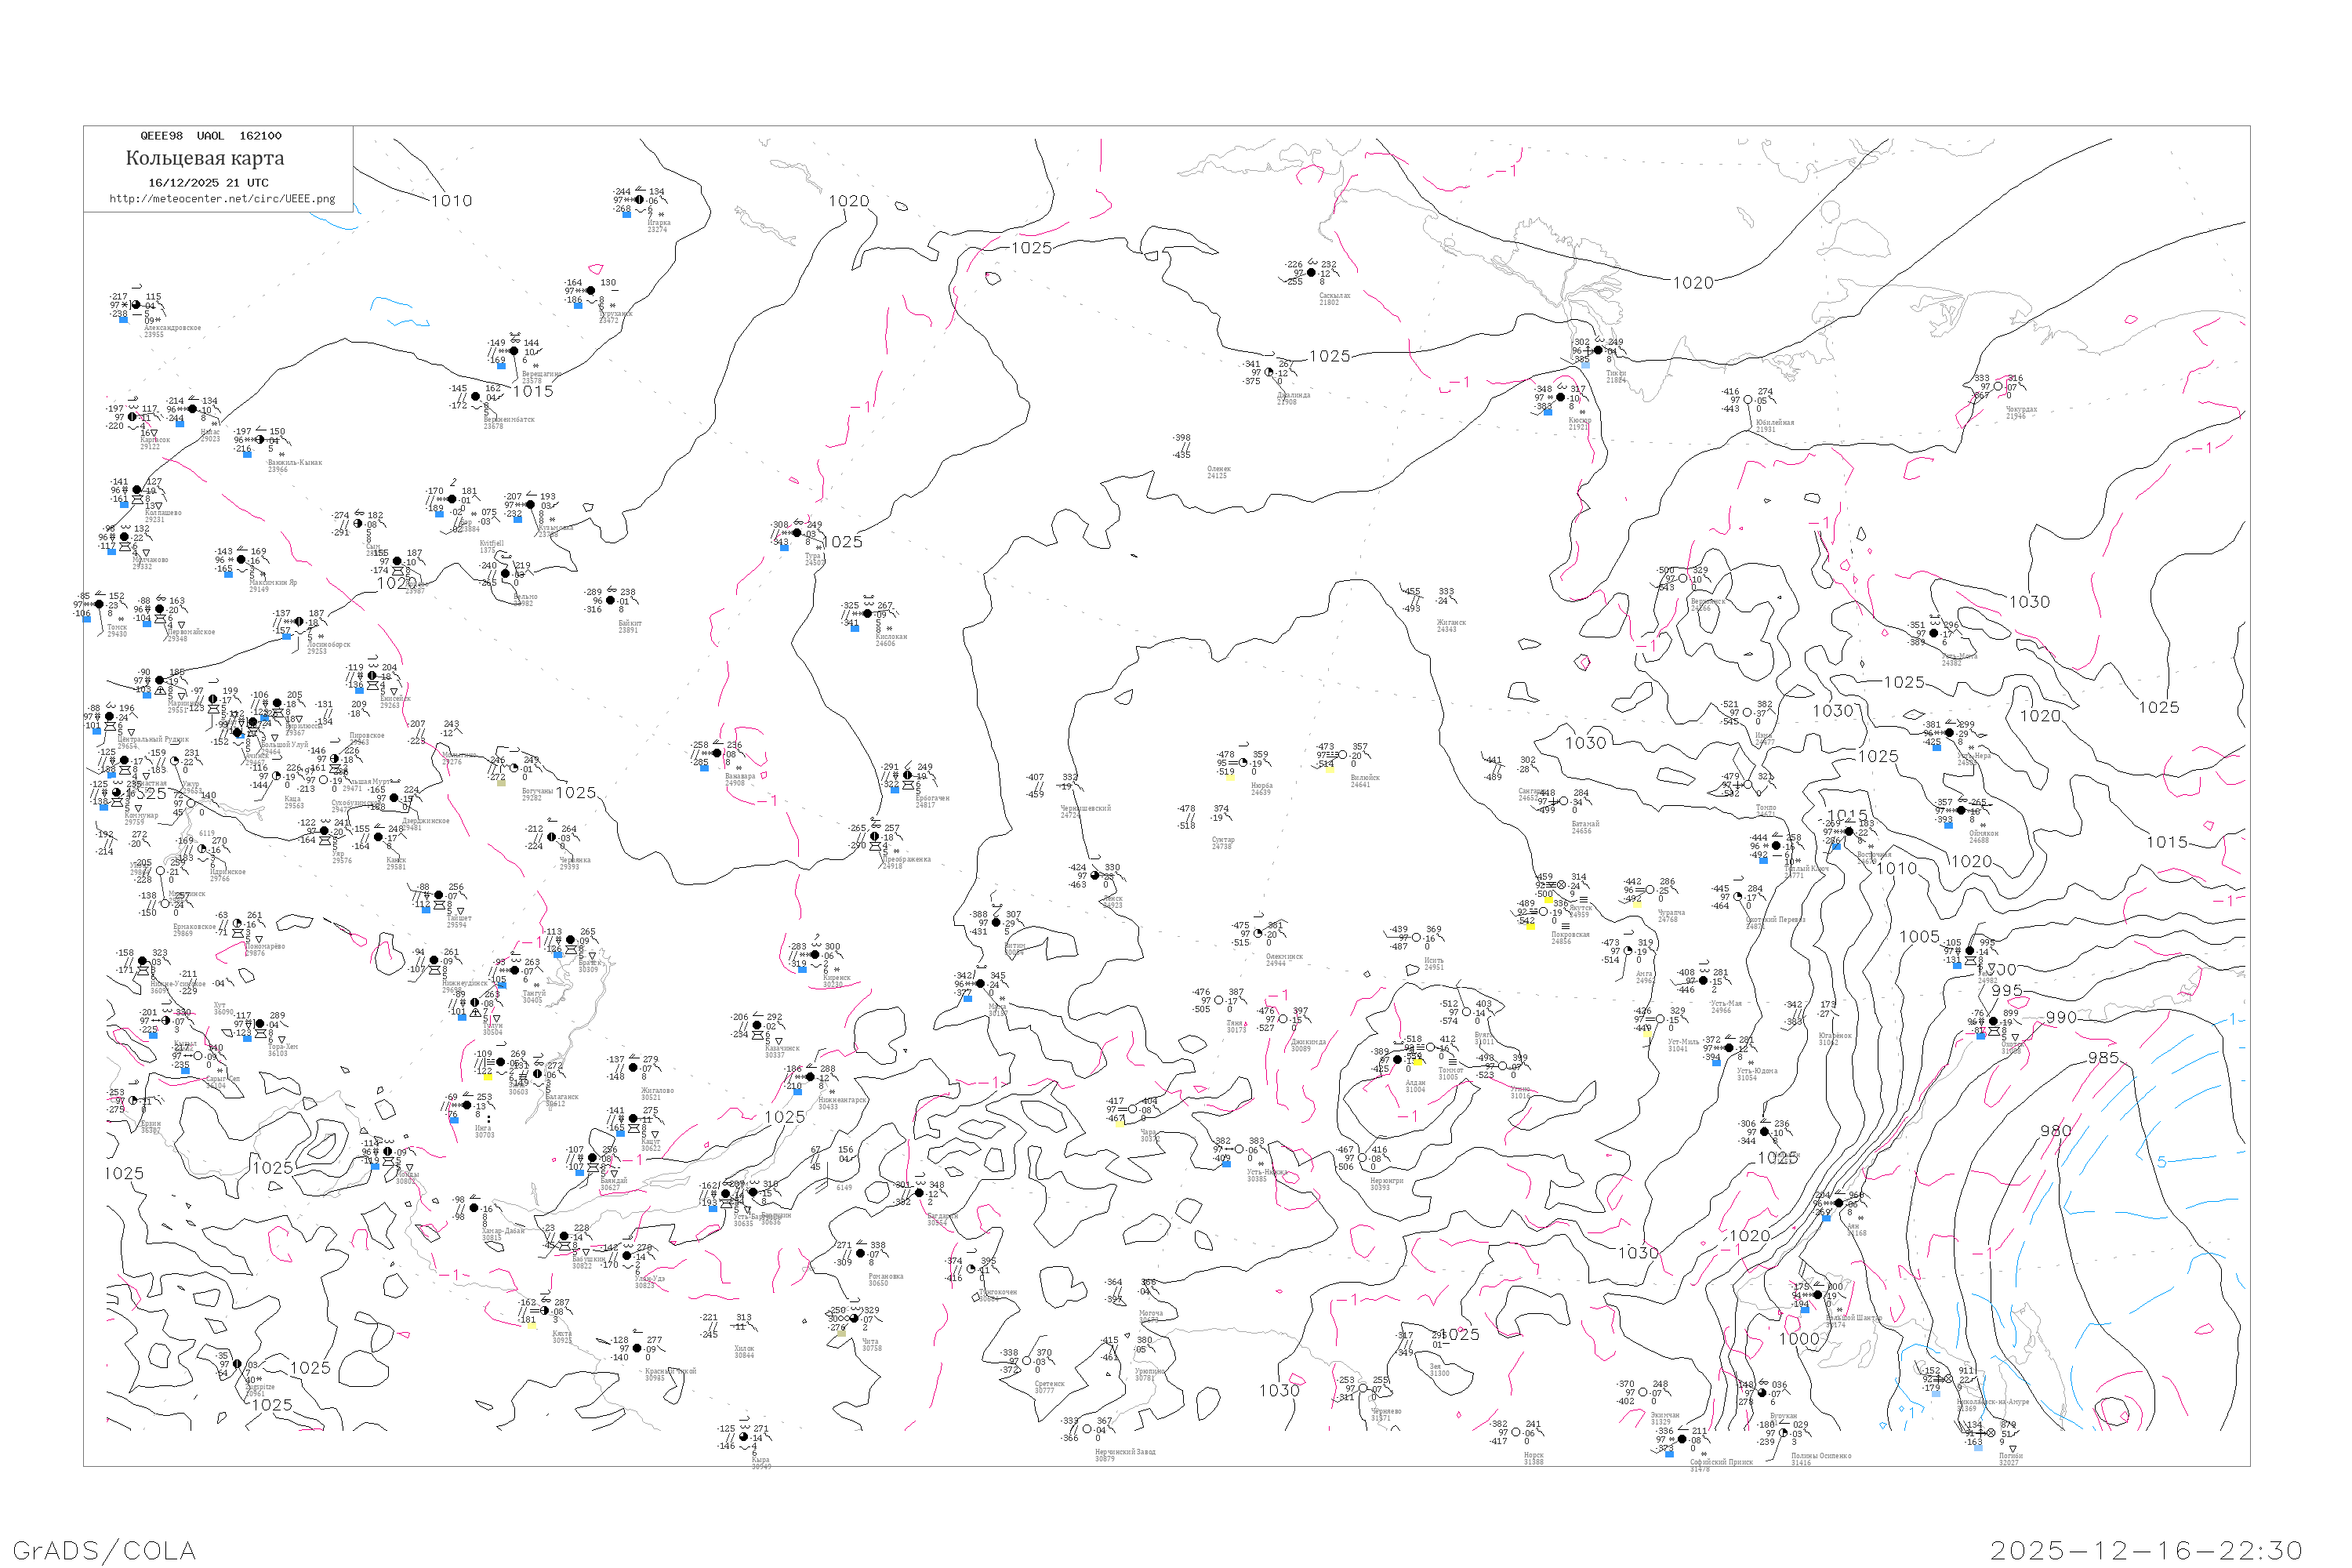Screen dimensions: 2352x1568
Task: Click the Тура station filled circle
Action: [797, 533]
